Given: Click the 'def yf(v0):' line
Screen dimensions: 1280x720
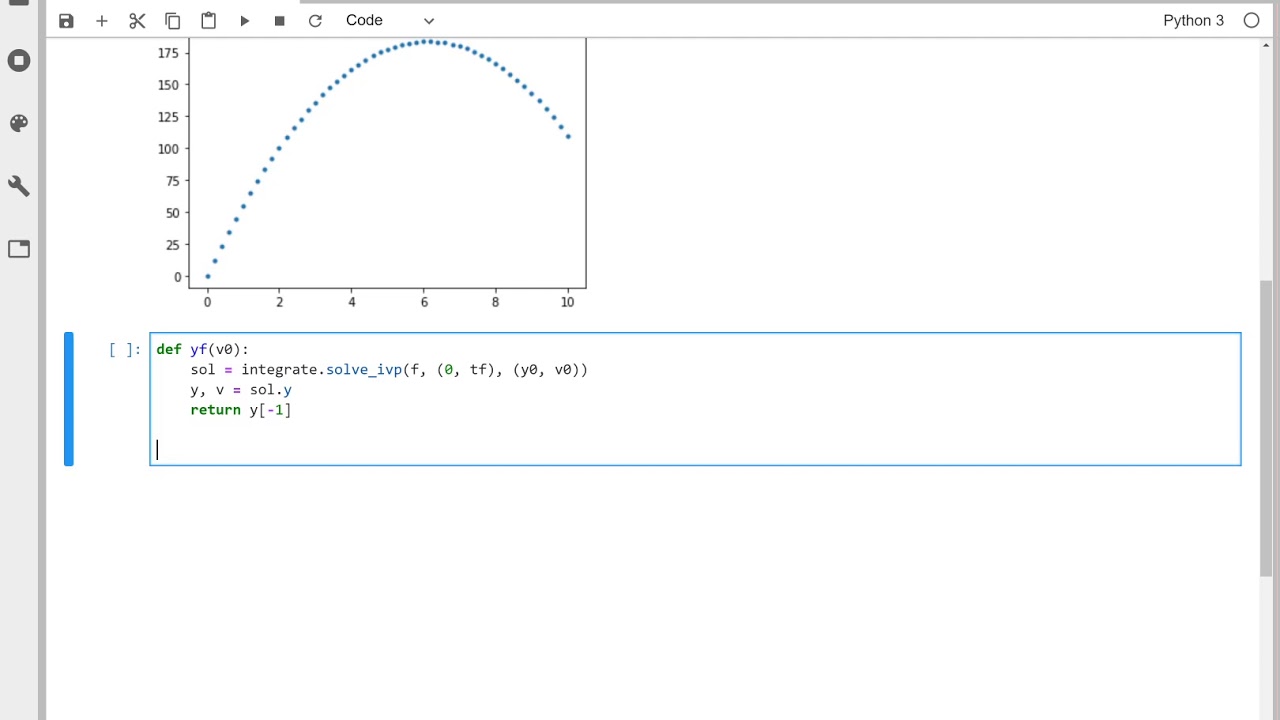Looking at the screenshot, I should pos(203,349).
